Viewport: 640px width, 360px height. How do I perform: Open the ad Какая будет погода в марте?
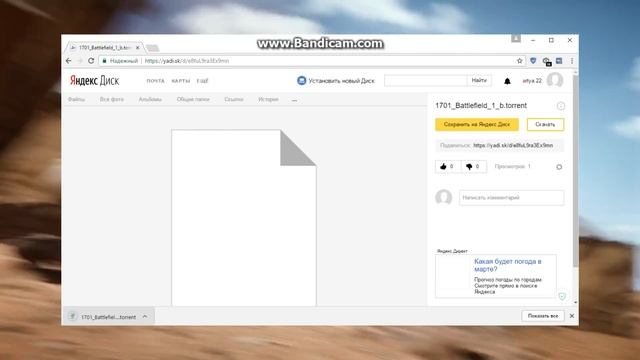click(x=508, y=265)
